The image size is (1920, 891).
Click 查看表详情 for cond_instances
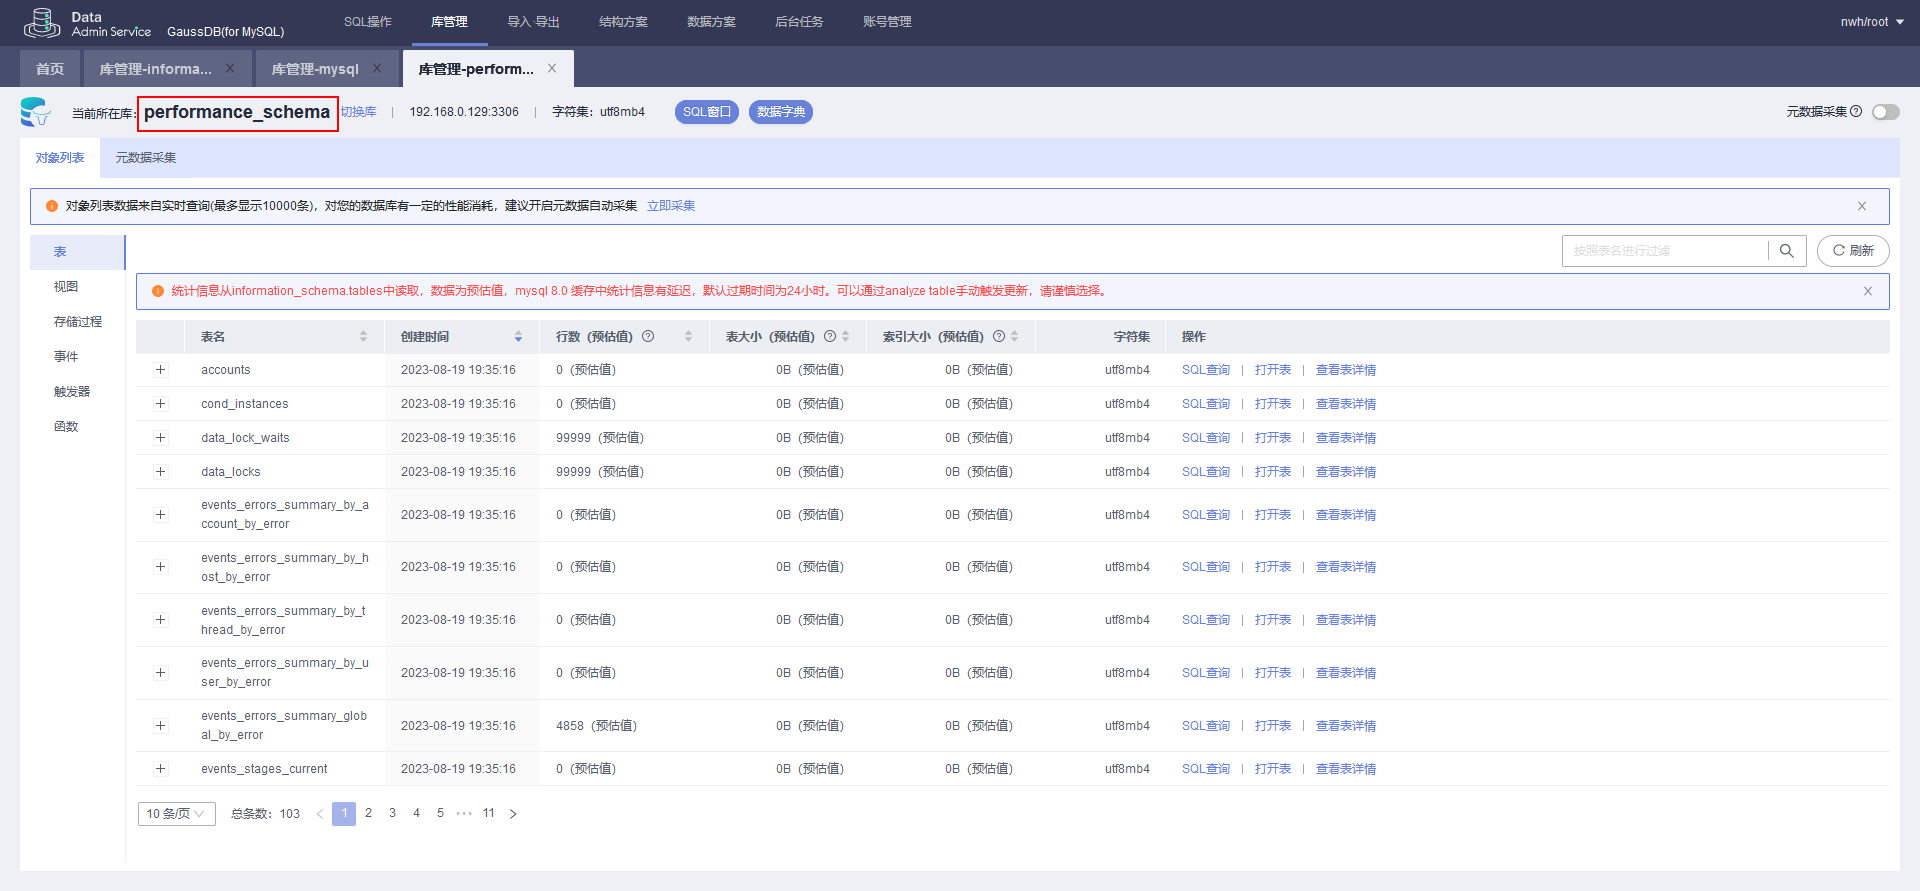pyautogui.click(x=1346, y=404)
